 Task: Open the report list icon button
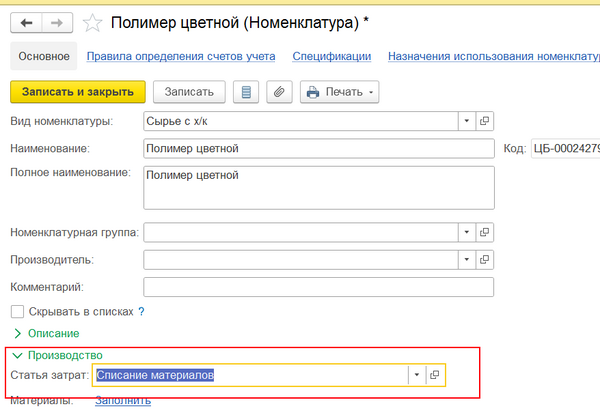click(x=246, y=92)
